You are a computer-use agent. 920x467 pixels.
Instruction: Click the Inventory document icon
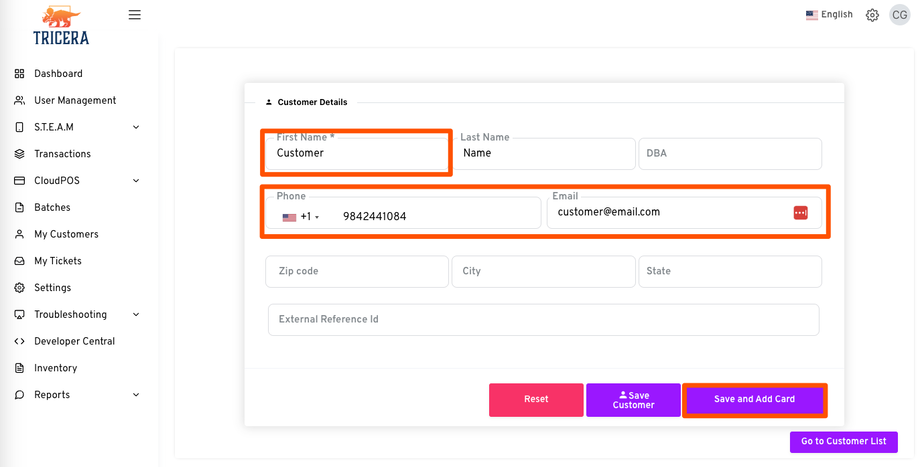coord(20,368)
